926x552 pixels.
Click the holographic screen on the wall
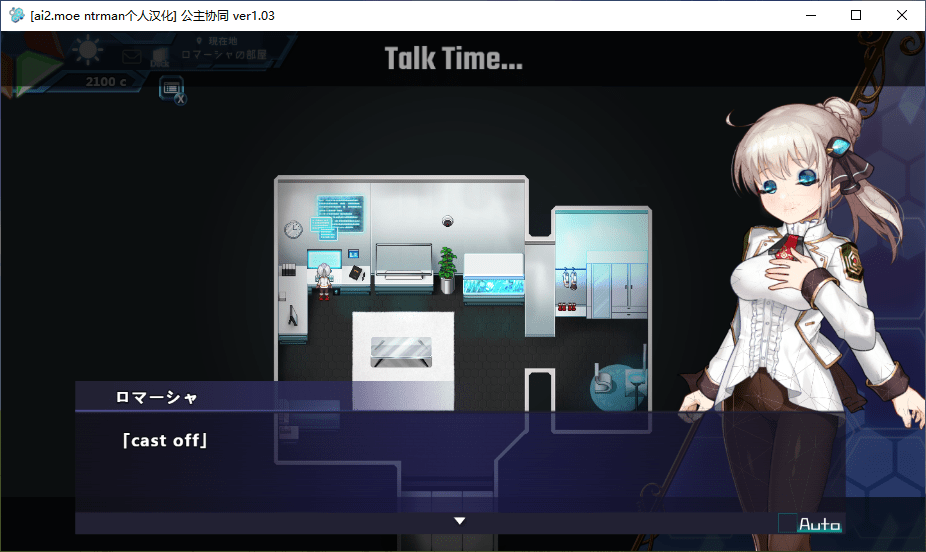pos(340,212)
